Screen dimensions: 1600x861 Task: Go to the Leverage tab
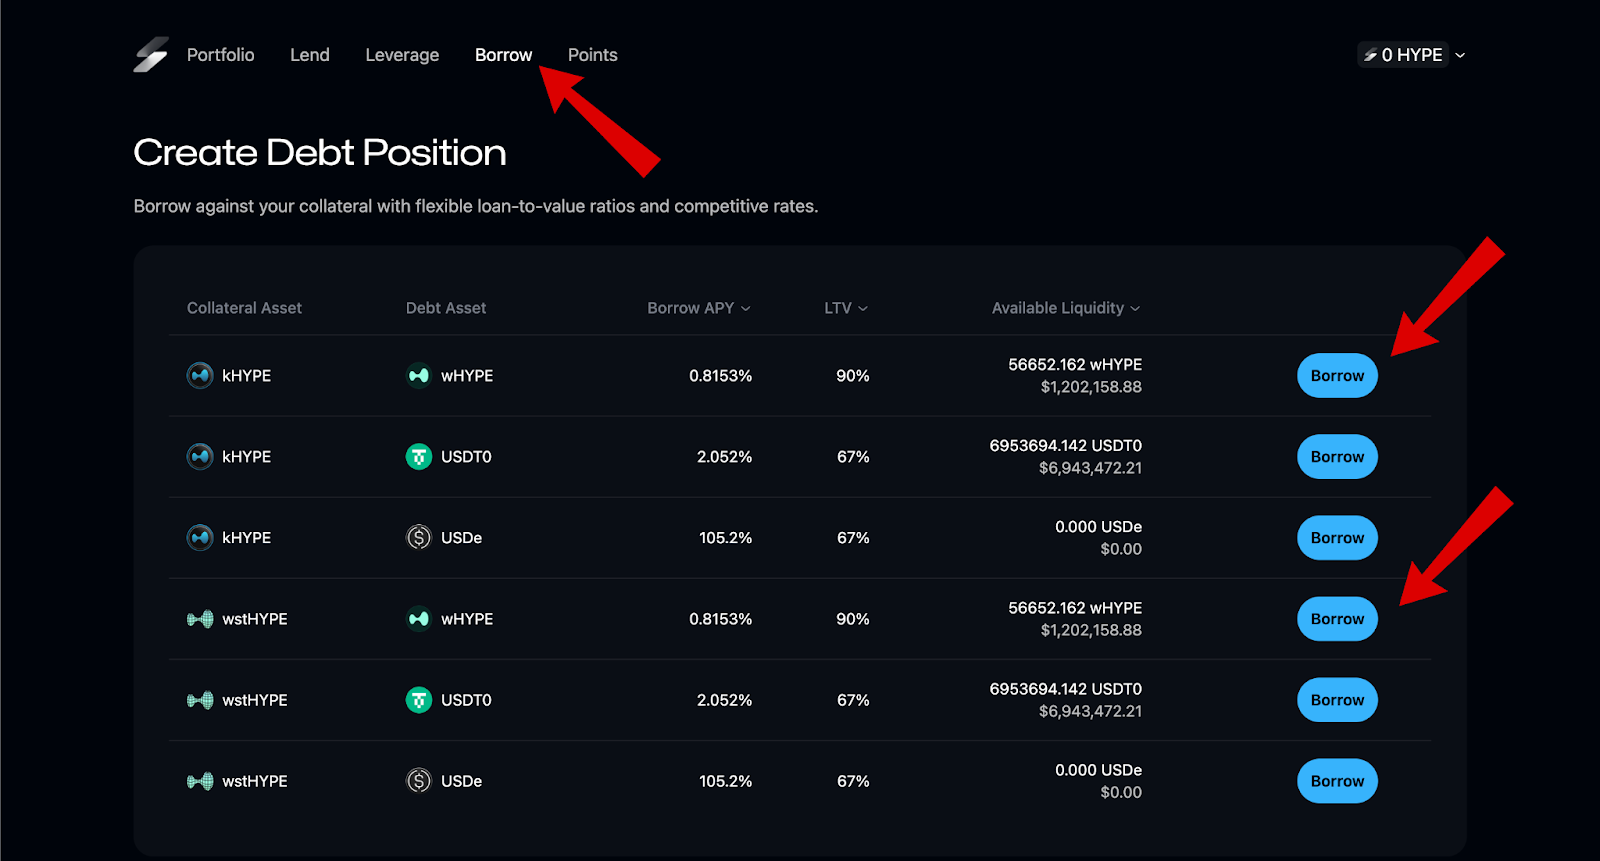402,55
